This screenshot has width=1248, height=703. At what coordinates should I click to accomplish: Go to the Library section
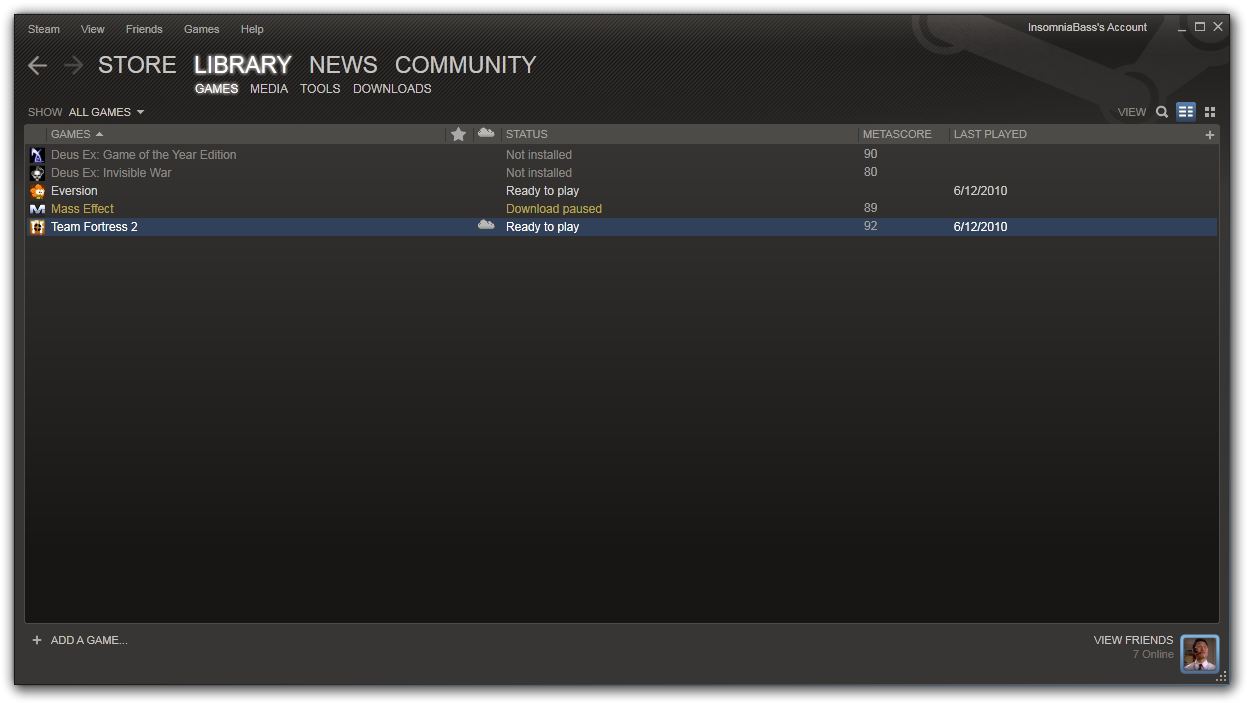pos(243,65)
